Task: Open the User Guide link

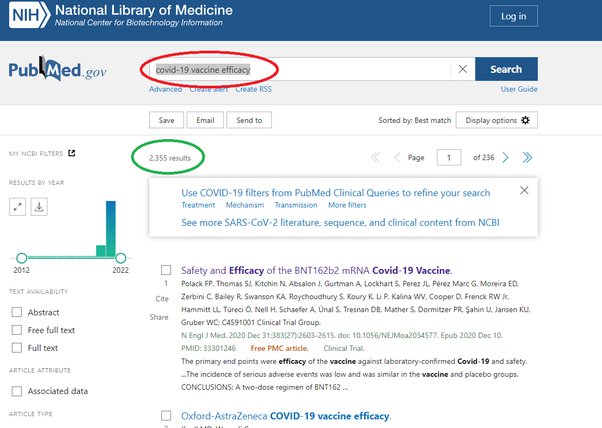Action: click(519, 89)
